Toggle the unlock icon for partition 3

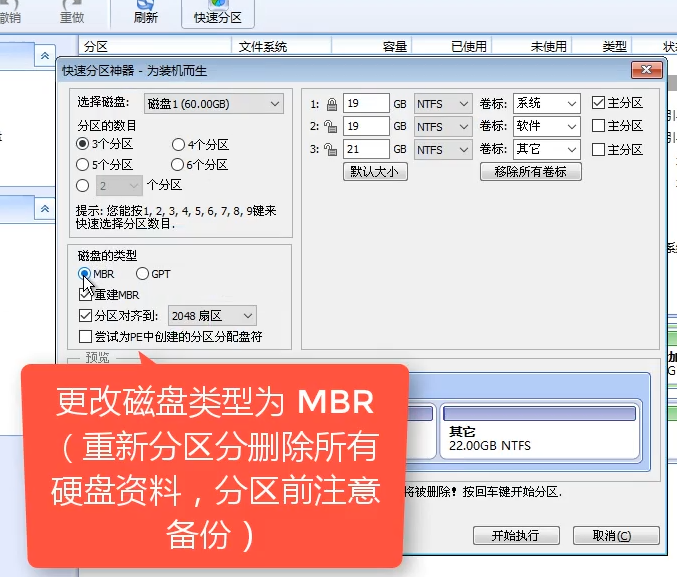331,149
